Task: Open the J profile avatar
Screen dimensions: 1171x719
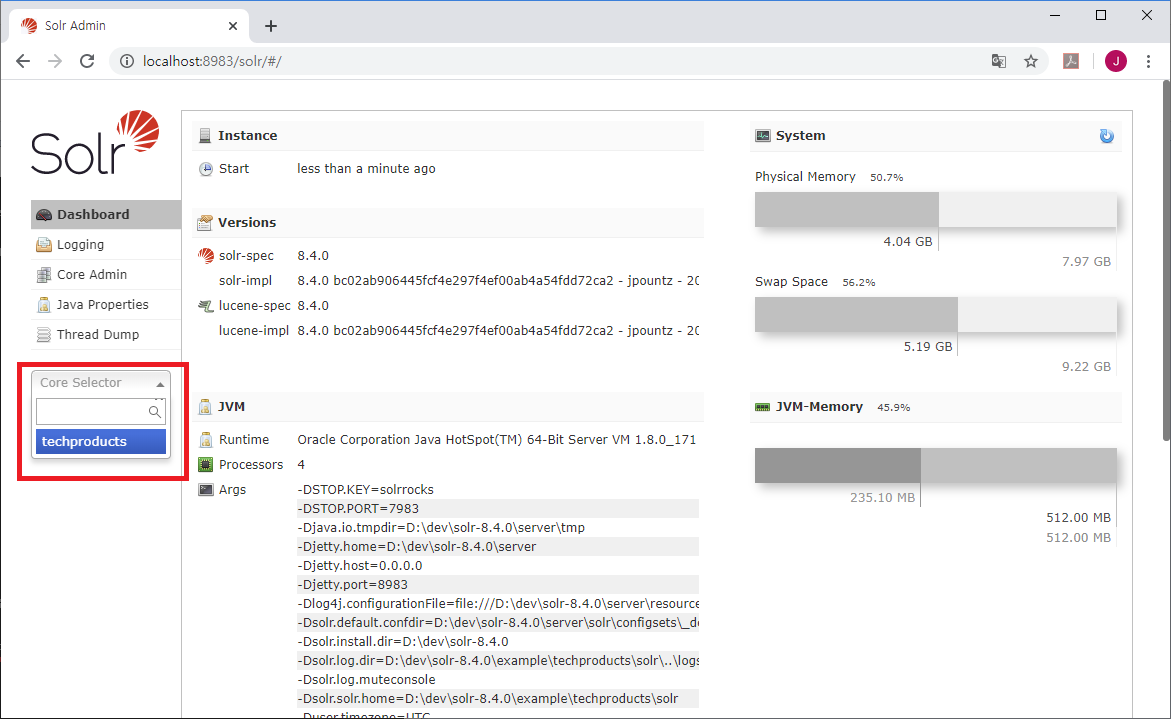Action: [1116, 61]
